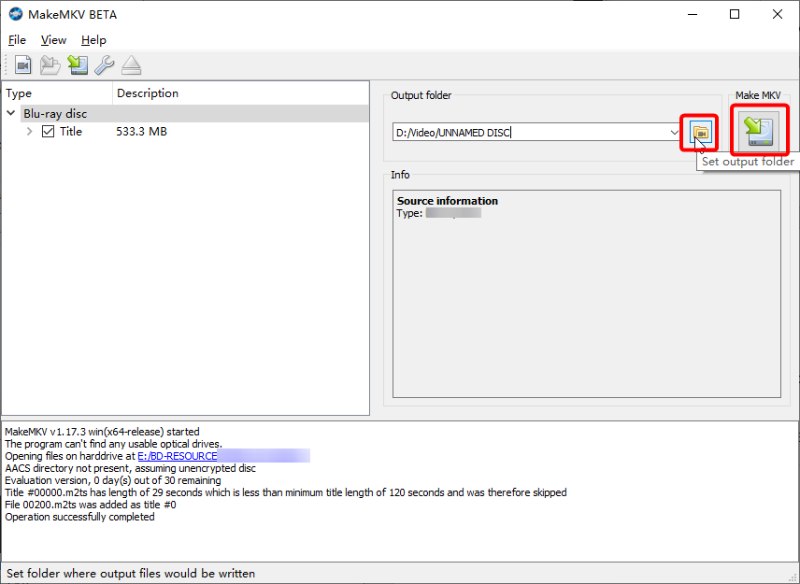Click the 'can't find any usable optical drives' line

113,444
